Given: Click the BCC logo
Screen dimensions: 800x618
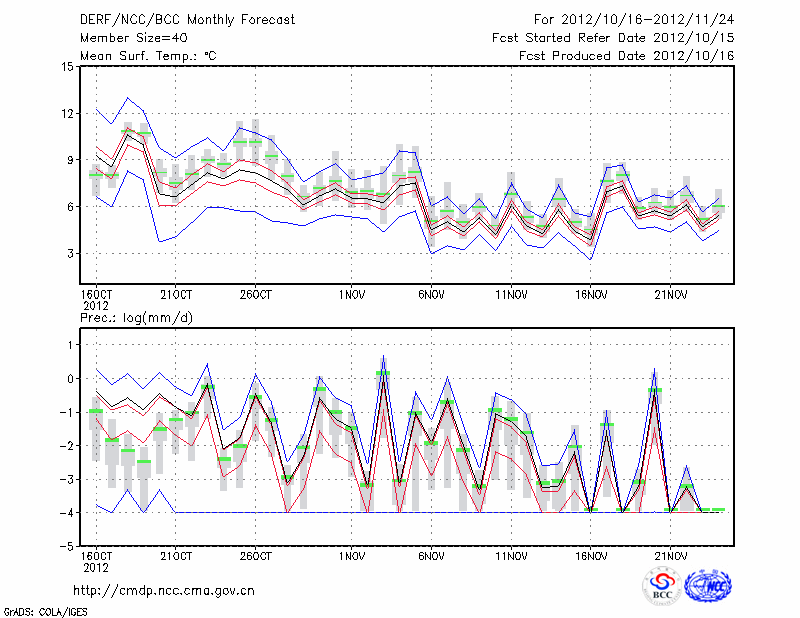Looking at the screenshot, I should coord(661,585).
